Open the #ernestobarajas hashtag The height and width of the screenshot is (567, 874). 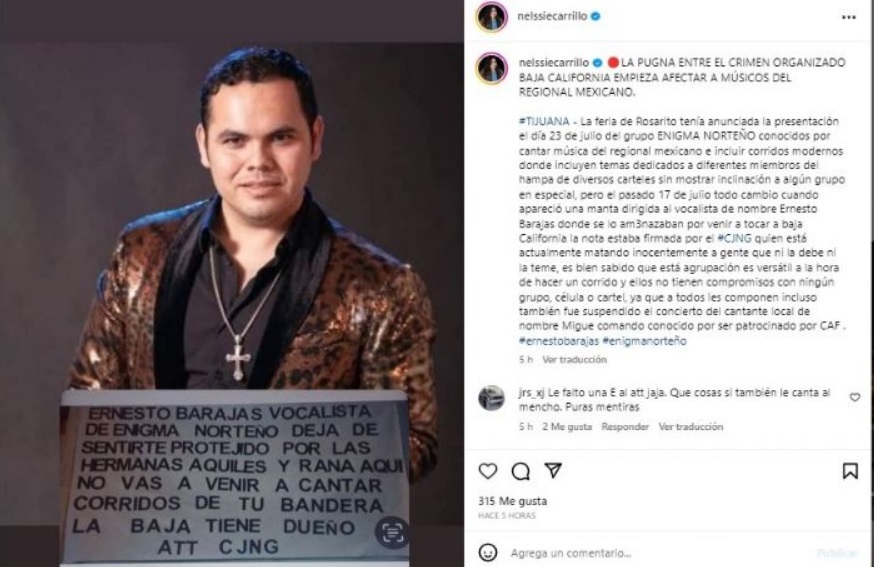[x=559, y=341]
